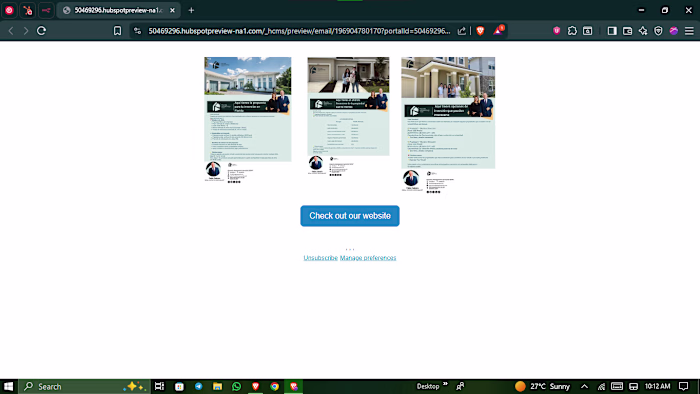Click the share icon in address bar
The image size is (700, 394).
(x=462, y=31)
